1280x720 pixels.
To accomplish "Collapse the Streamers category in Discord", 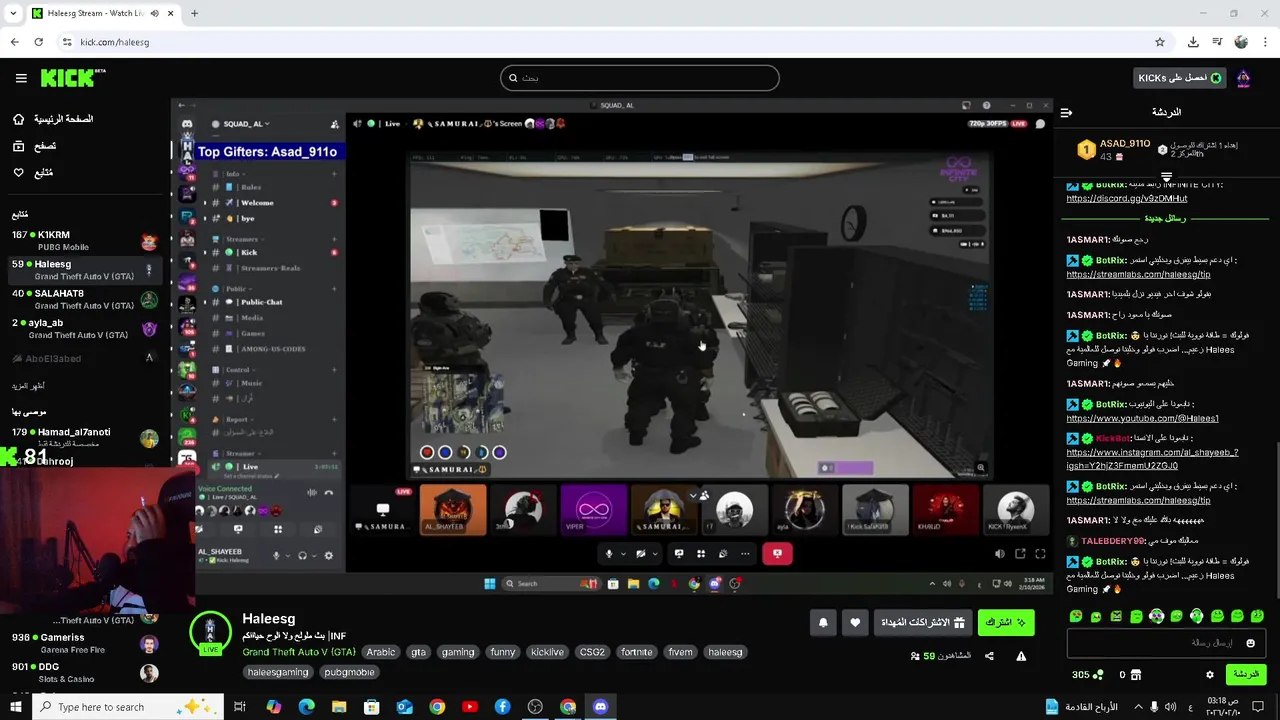I will (240, 239).
